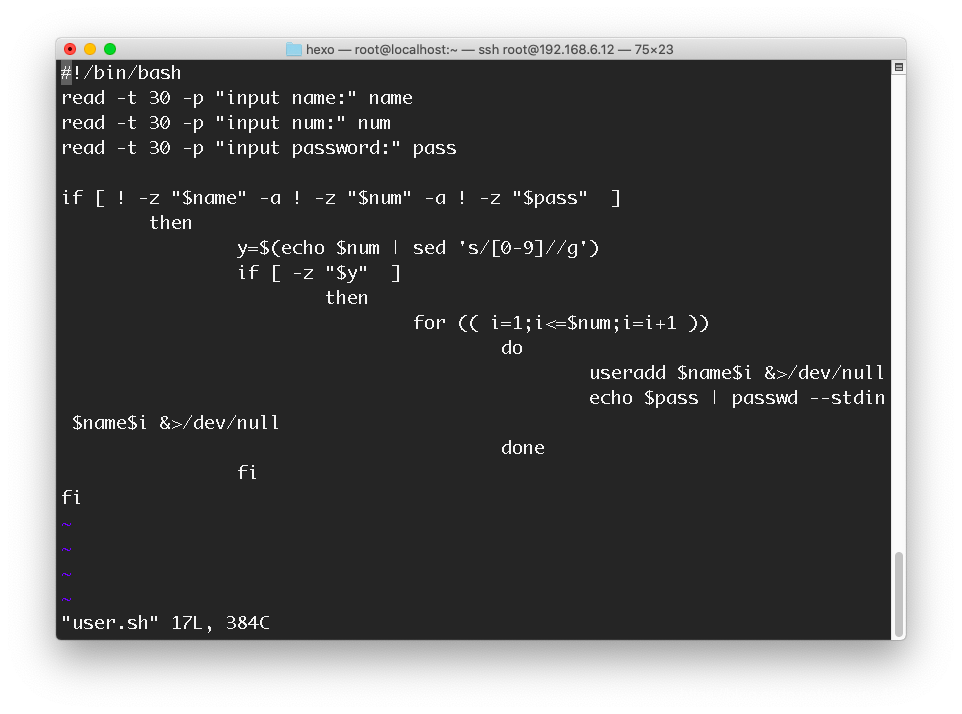Click the "useradd $name$i" line

pos(736,373)
